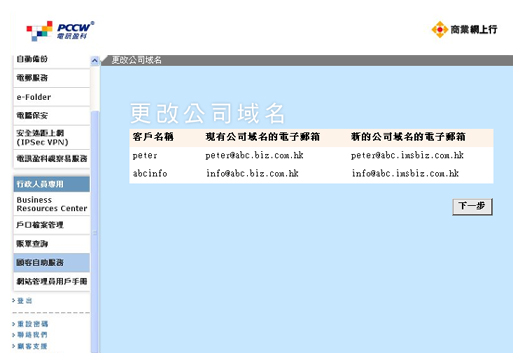Open the 電郵服務 menu item

coord(52,78)
